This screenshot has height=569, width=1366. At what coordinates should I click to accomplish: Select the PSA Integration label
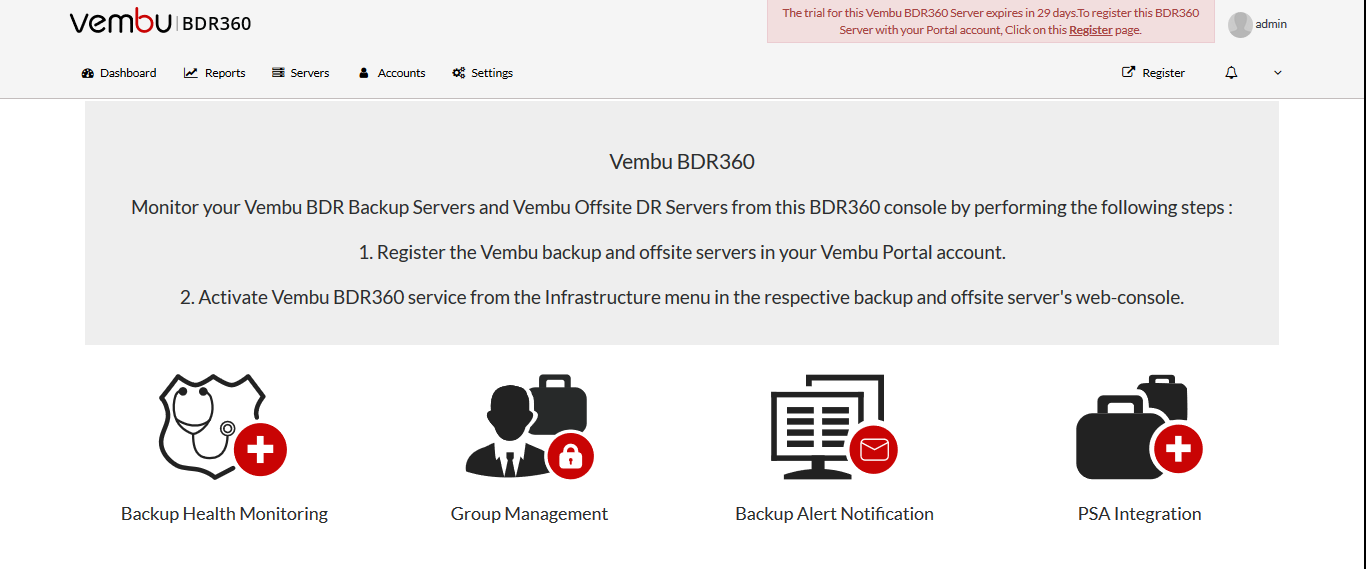tap(1139, 514)
